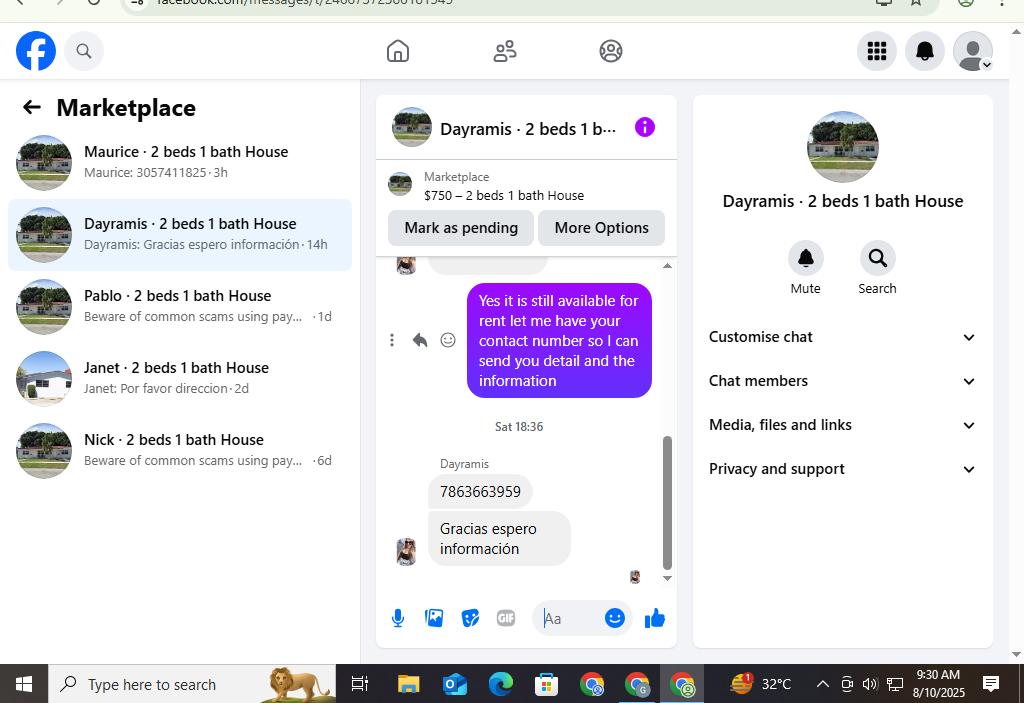Choose a sticker icon

click(470, 618)
